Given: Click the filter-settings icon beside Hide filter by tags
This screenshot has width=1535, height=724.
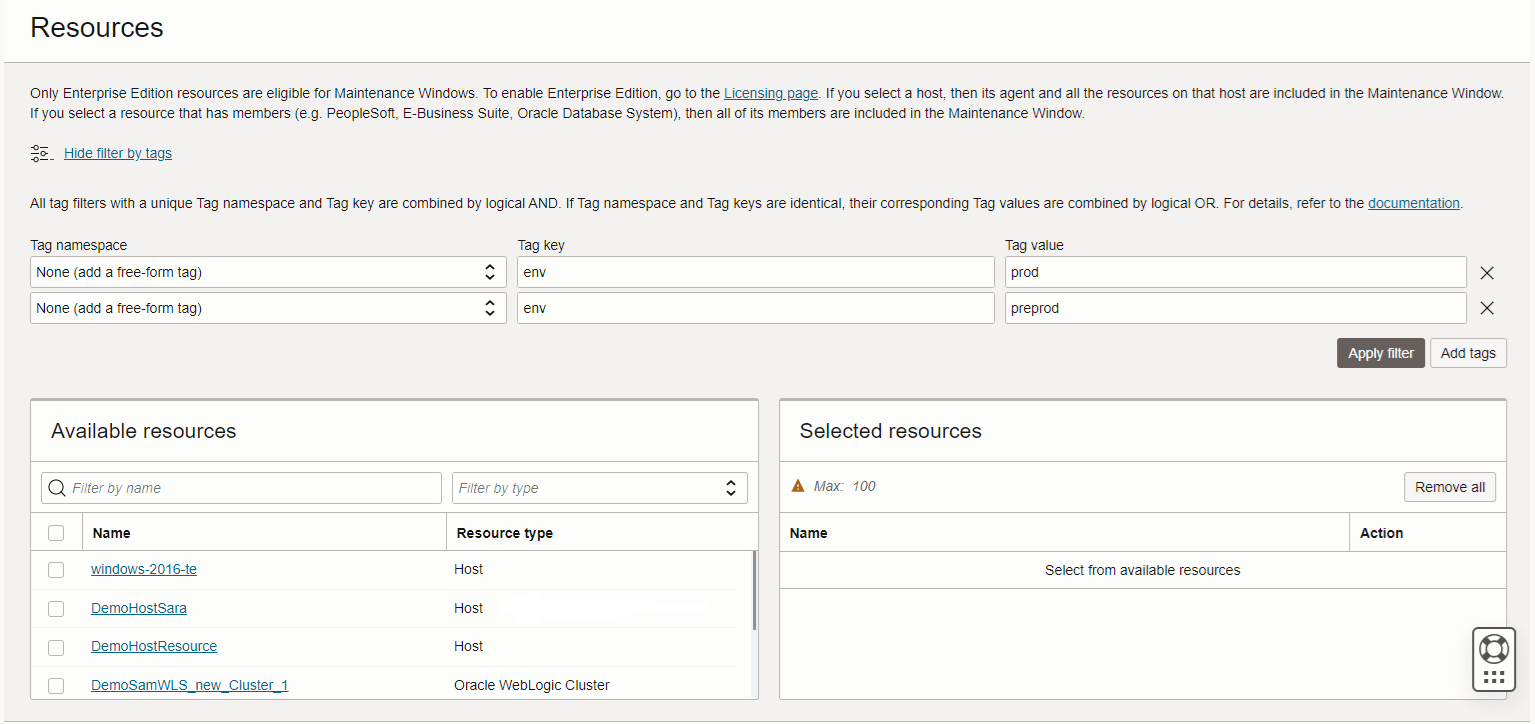Looking at the screenshot, I should [40, 152].
